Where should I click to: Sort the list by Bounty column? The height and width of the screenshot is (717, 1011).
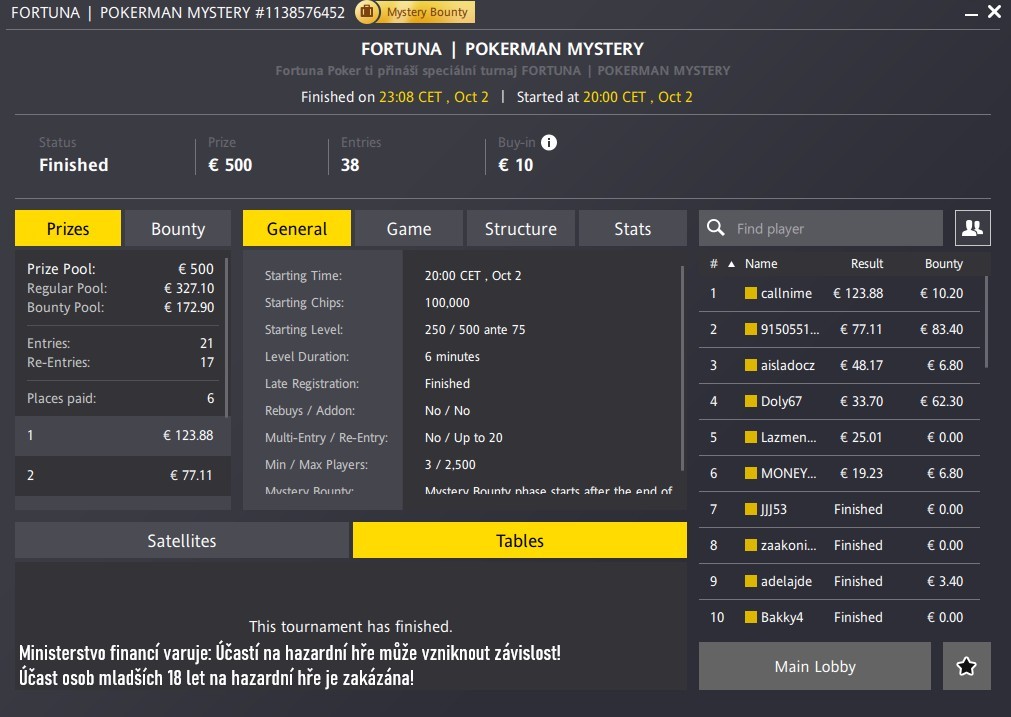943,264
